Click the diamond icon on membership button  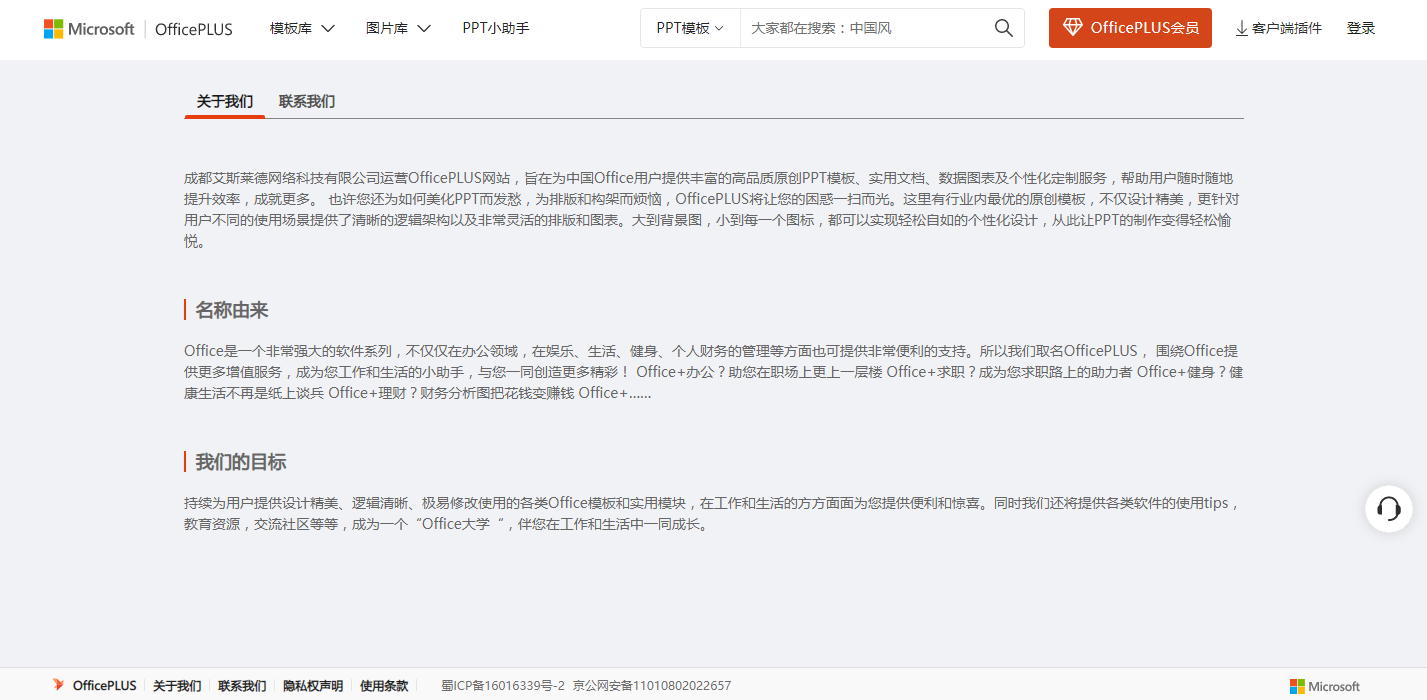(x=1073, y=28)
